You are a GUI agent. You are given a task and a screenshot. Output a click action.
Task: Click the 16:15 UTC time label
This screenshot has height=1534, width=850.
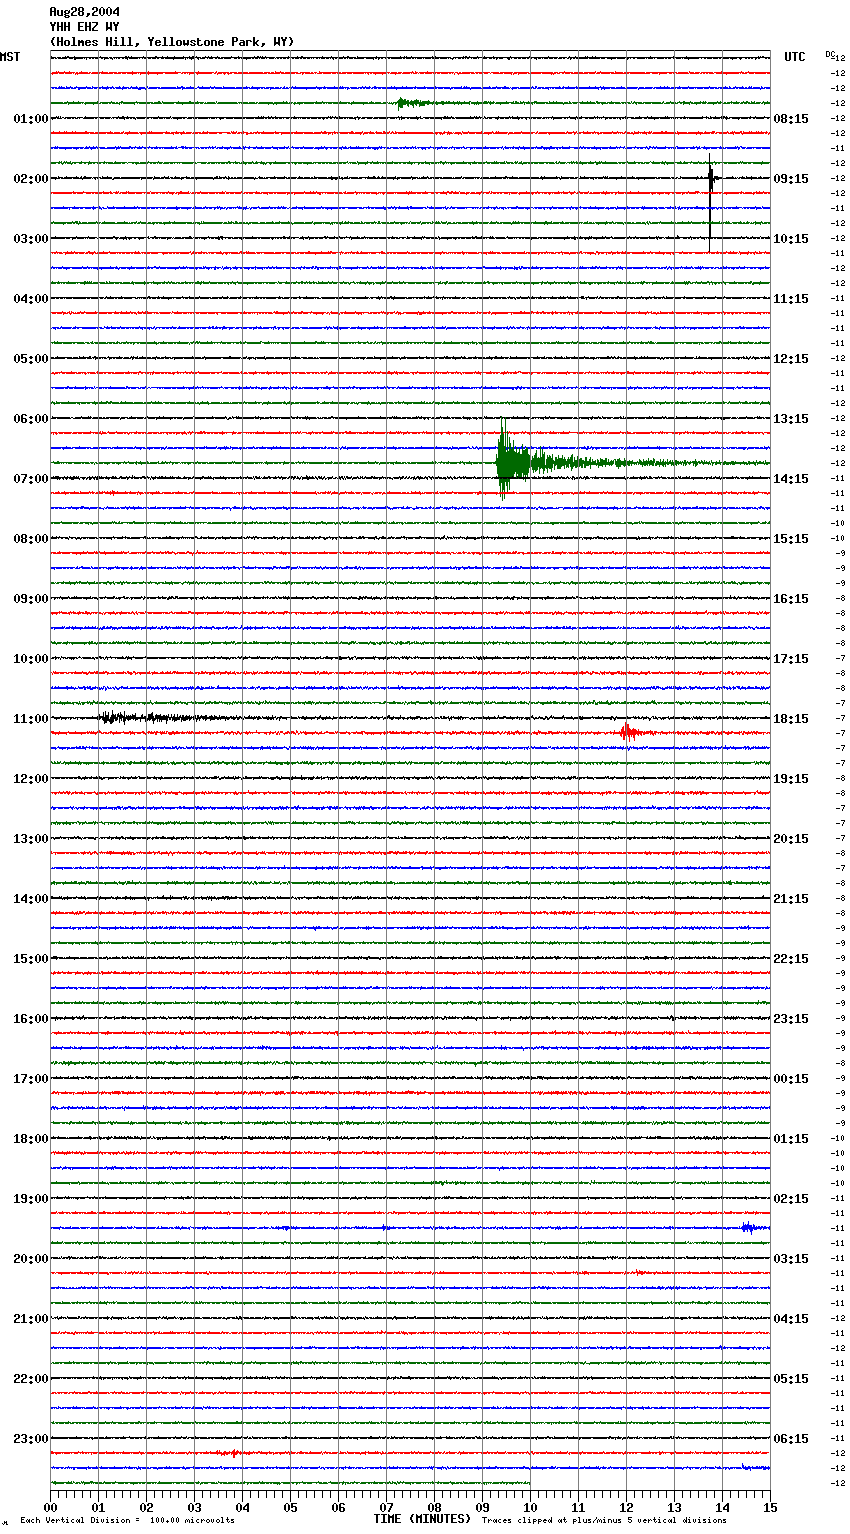[791, 599]
